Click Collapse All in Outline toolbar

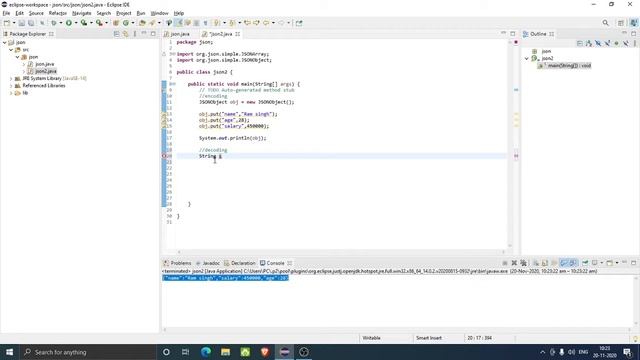pos(580,42)
